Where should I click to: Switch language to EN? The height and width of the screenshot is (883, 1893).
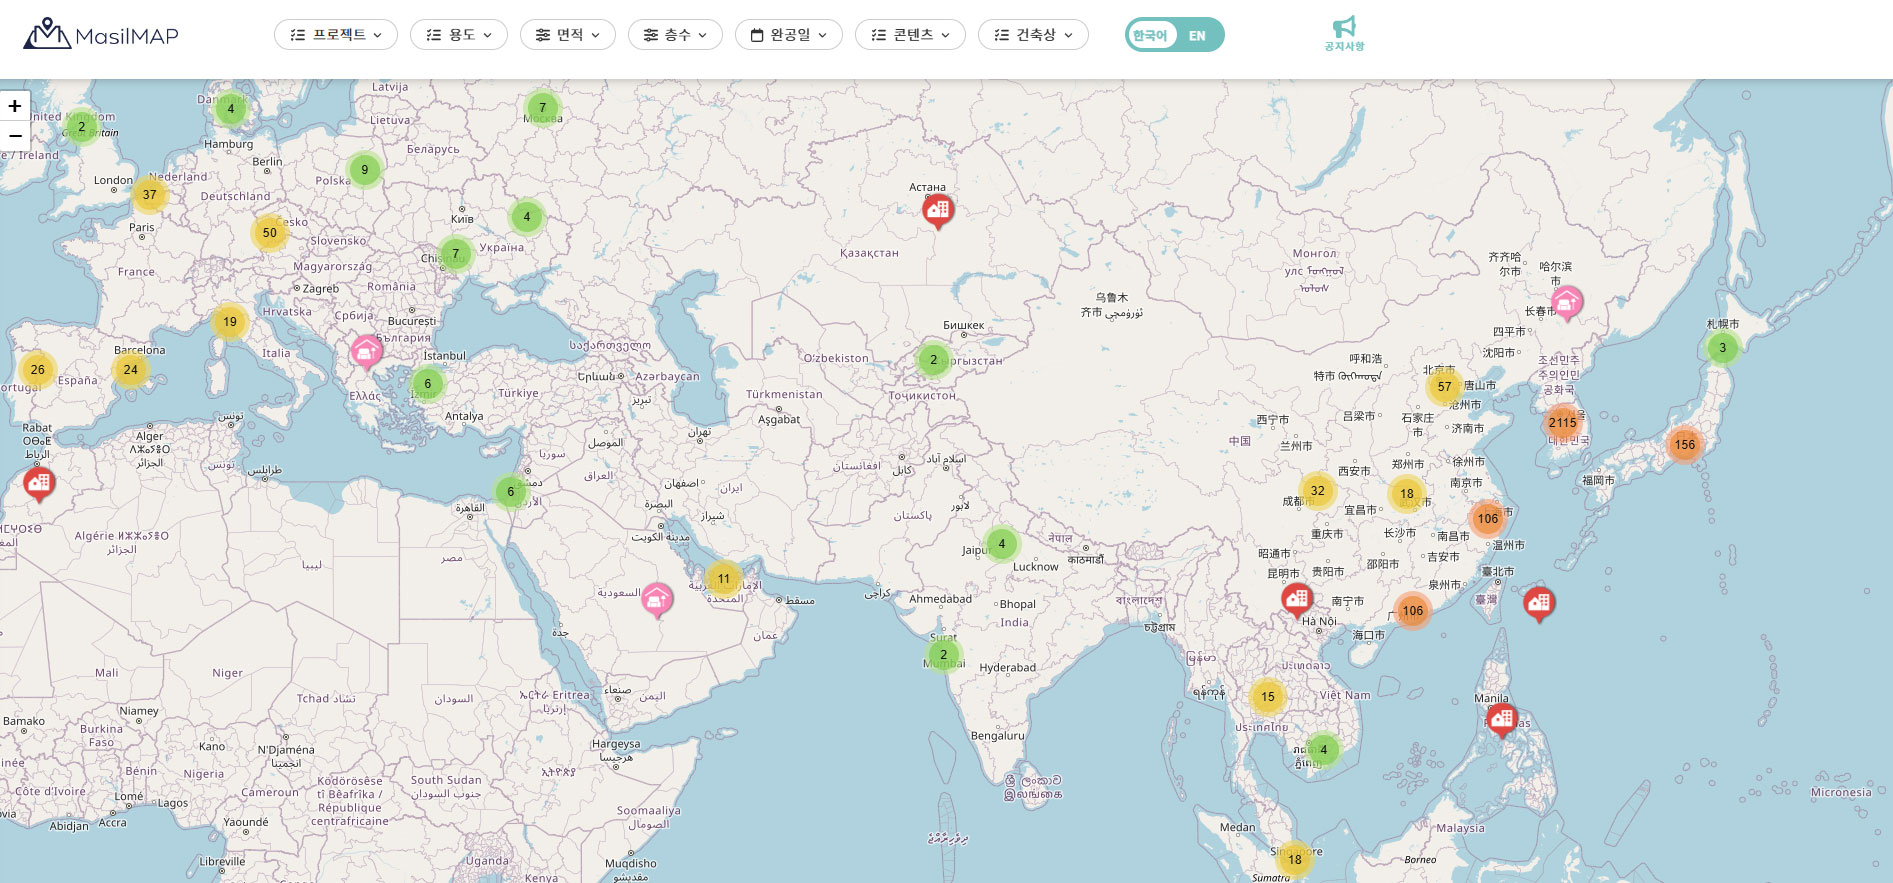click(1197, 35)
